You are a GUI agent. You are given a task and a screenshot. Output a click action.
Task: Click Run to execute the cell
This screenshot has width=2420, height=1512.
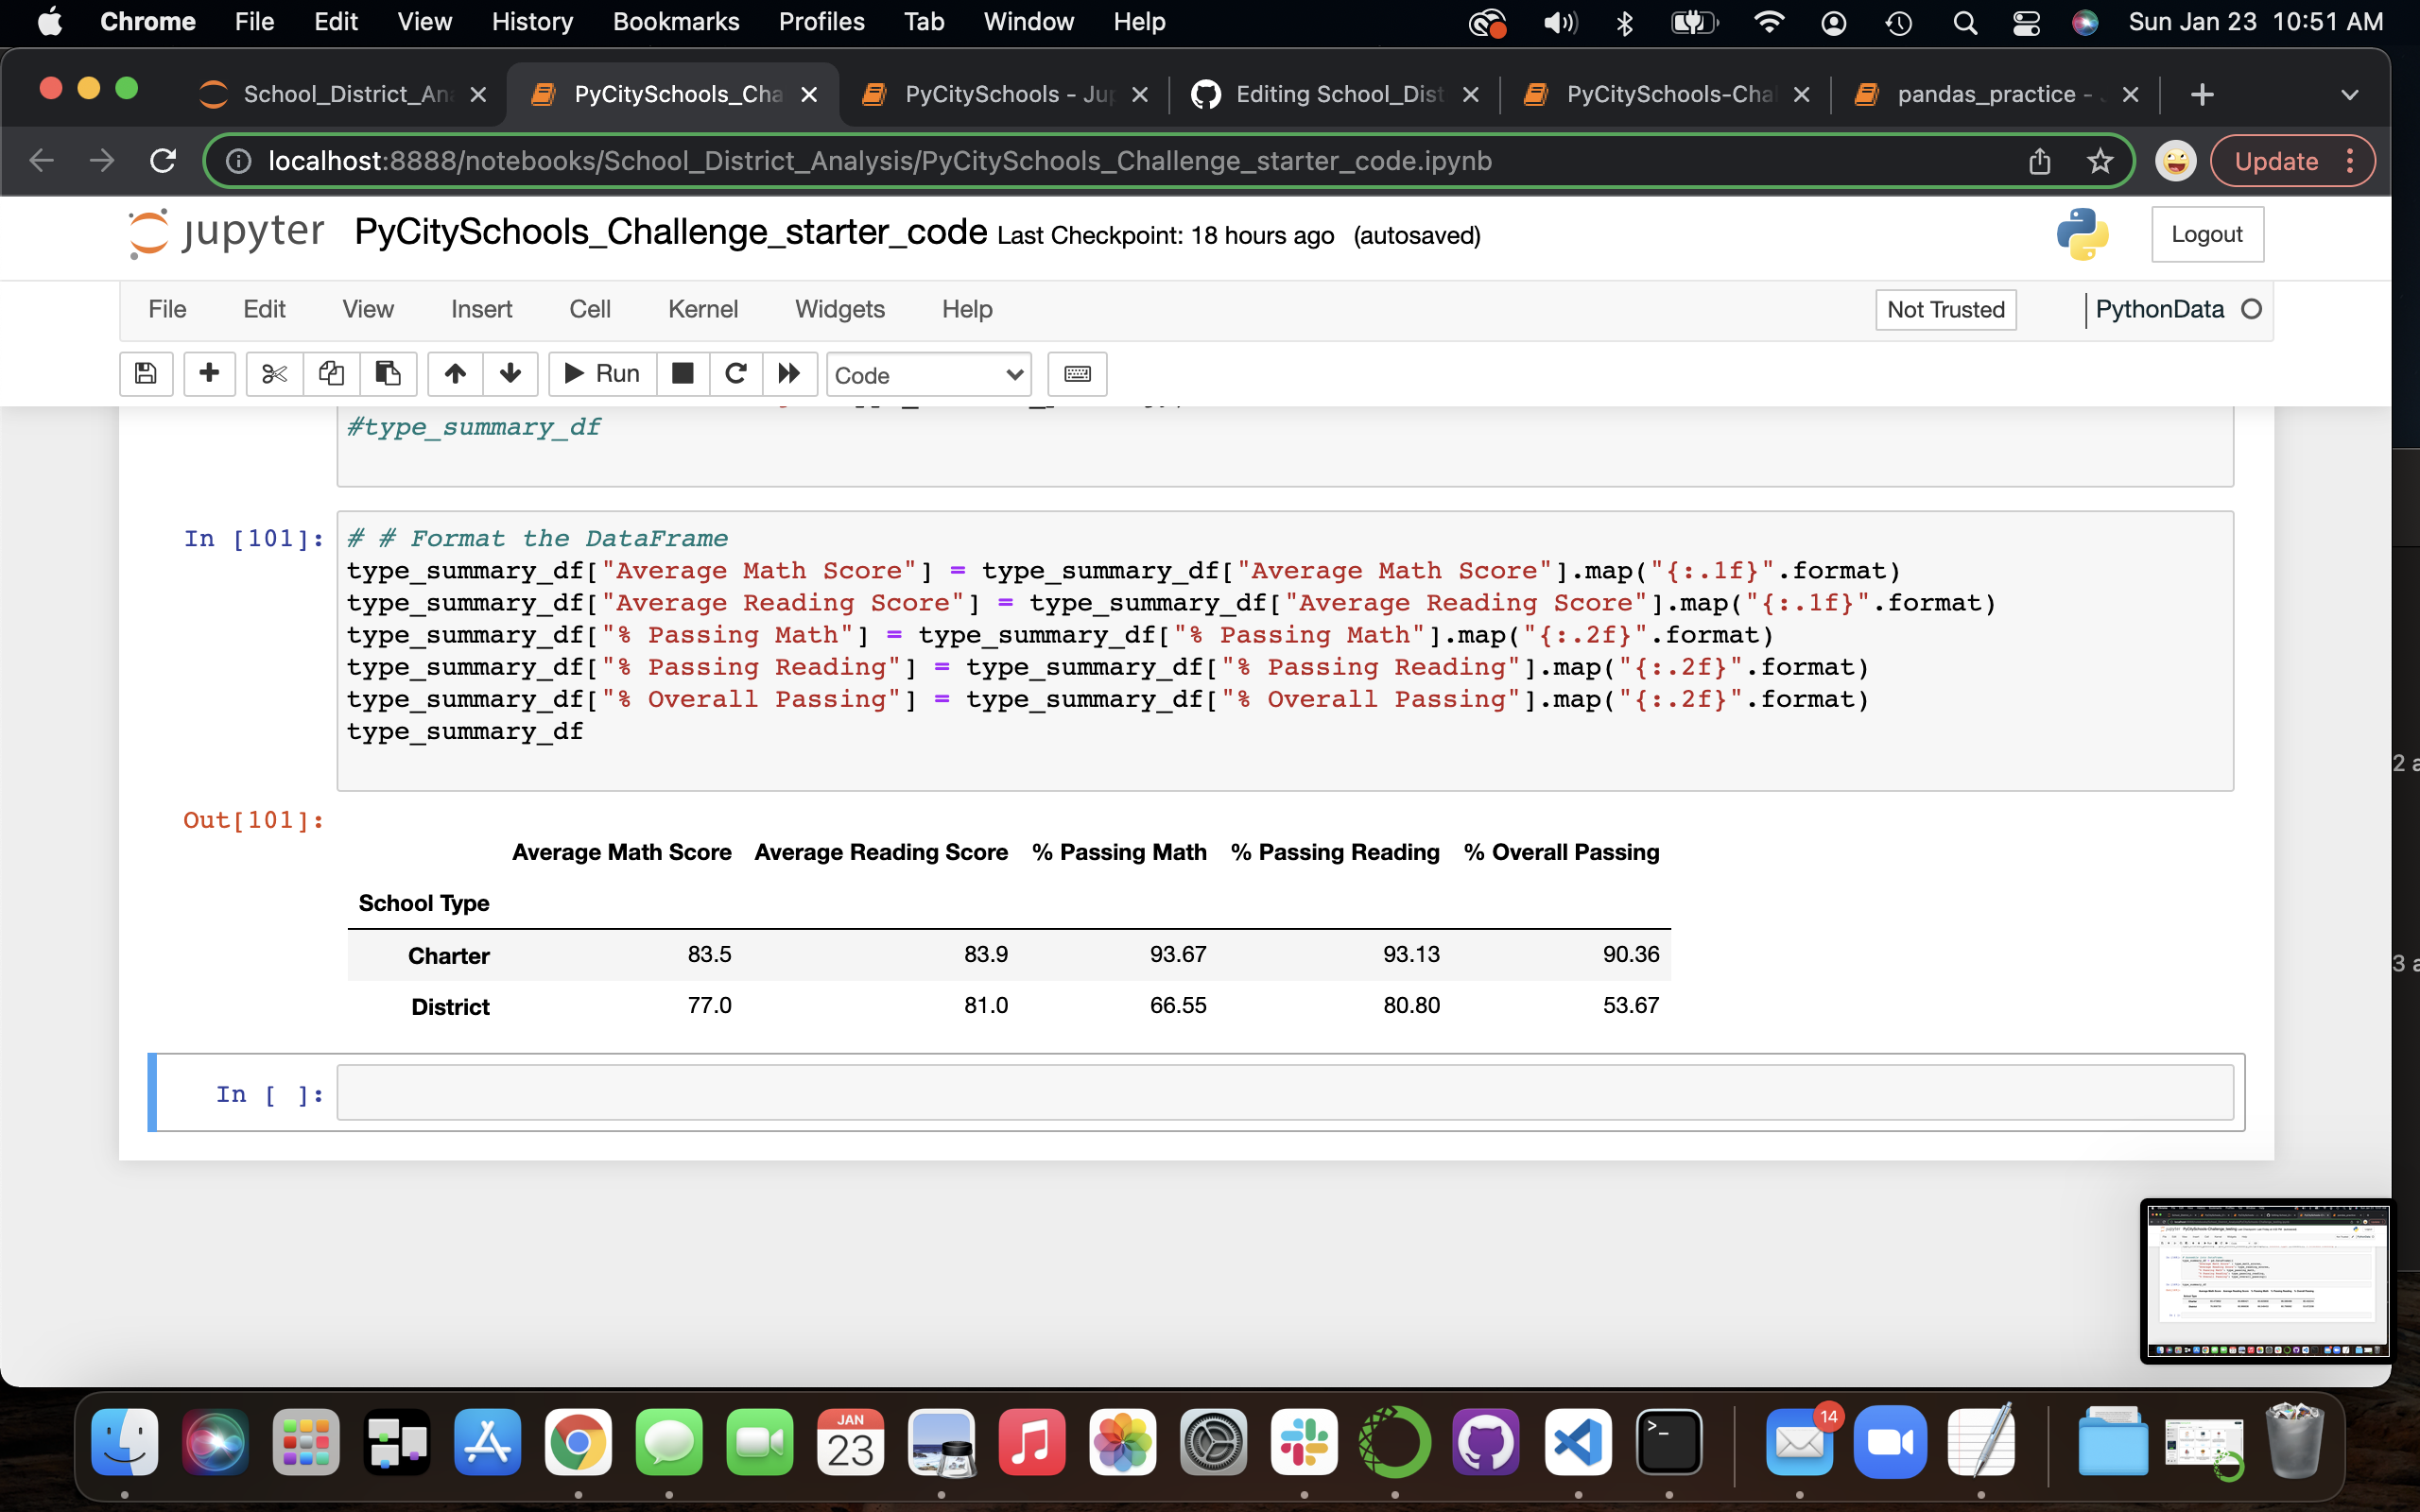pos(600,373)
